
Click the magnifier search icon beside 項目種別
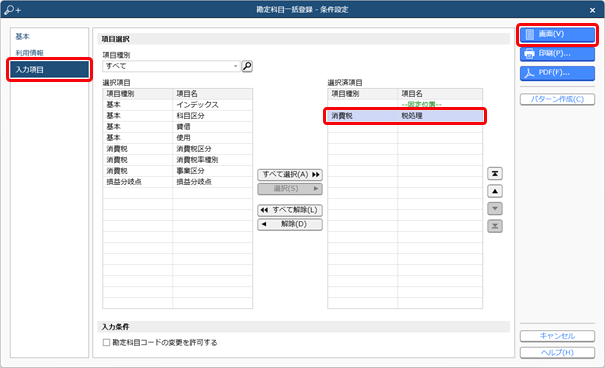pos(247,66)
